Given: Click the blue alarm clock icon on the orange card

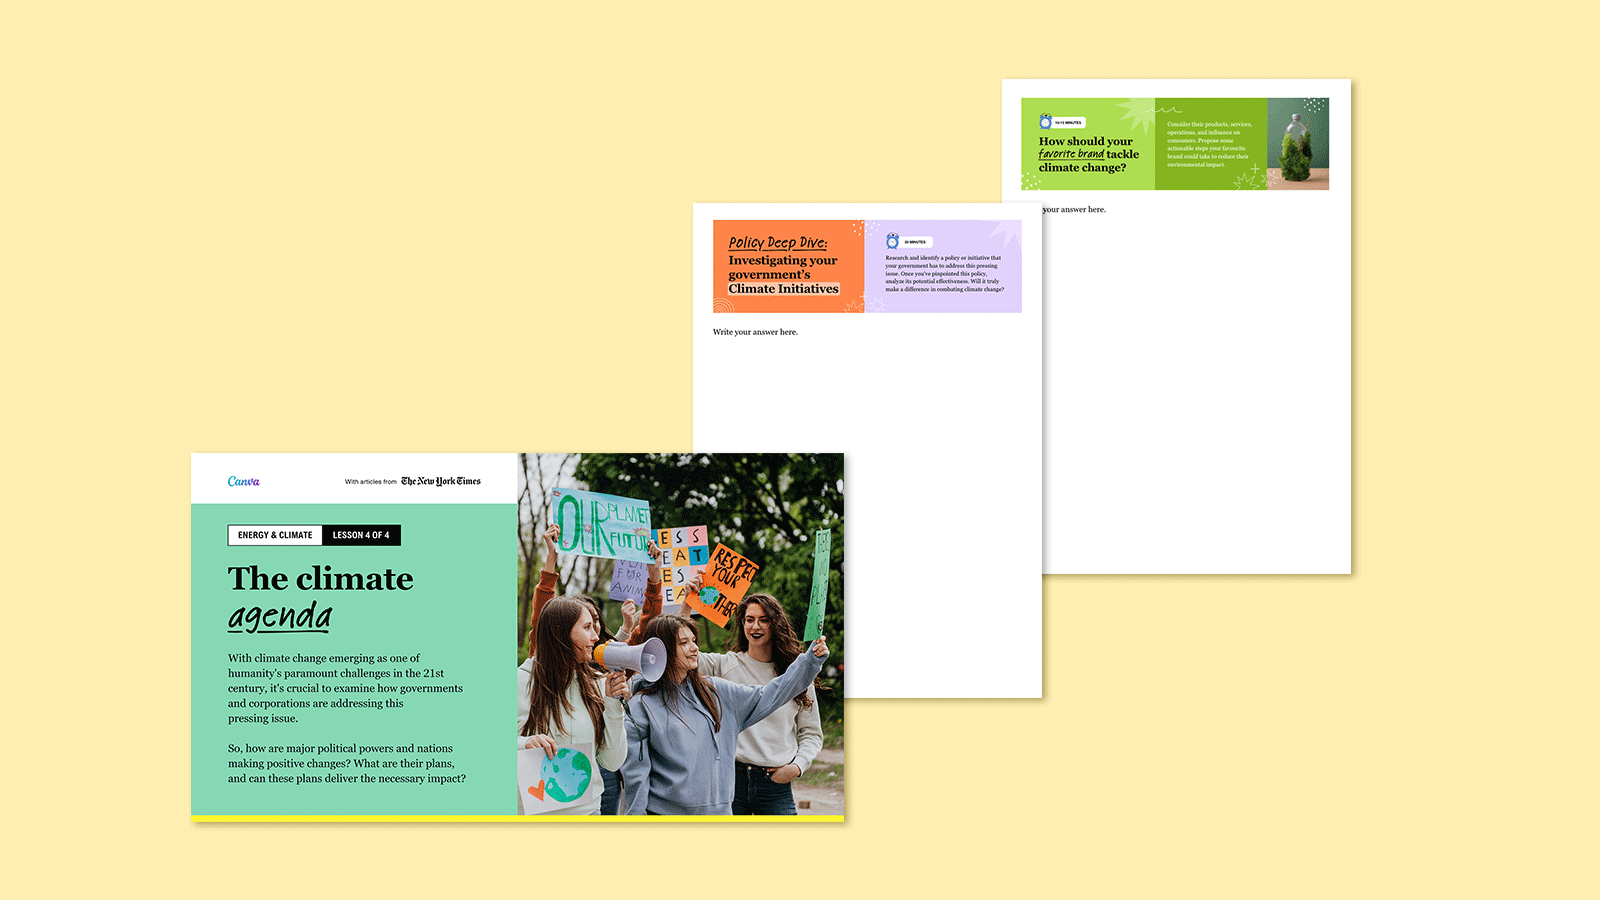Looking at the screenshot, I should [x=892, y=242].
